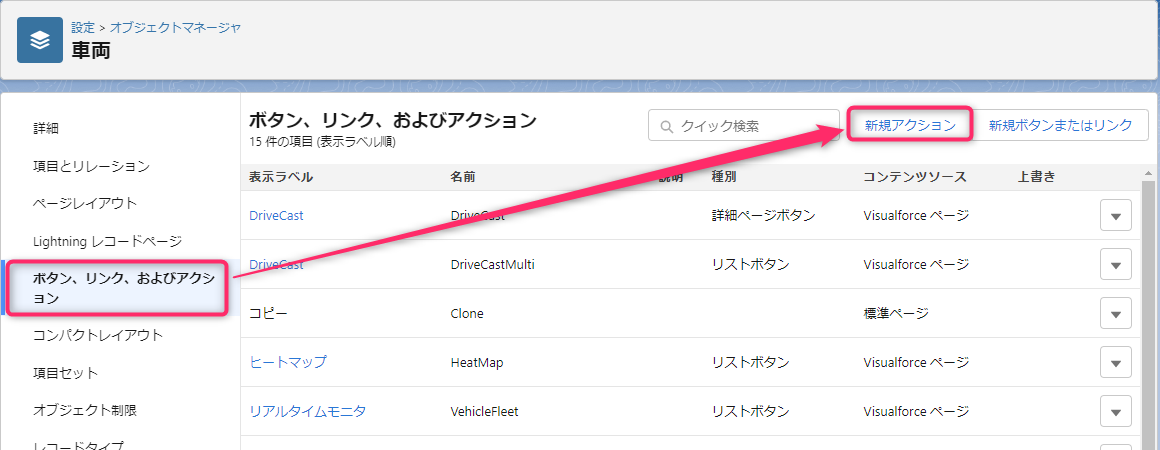This screenshot has width=1160, height=450.
Task: Expand the row menu for 詳細ページボタン DriveCast
Action: 1116,215
